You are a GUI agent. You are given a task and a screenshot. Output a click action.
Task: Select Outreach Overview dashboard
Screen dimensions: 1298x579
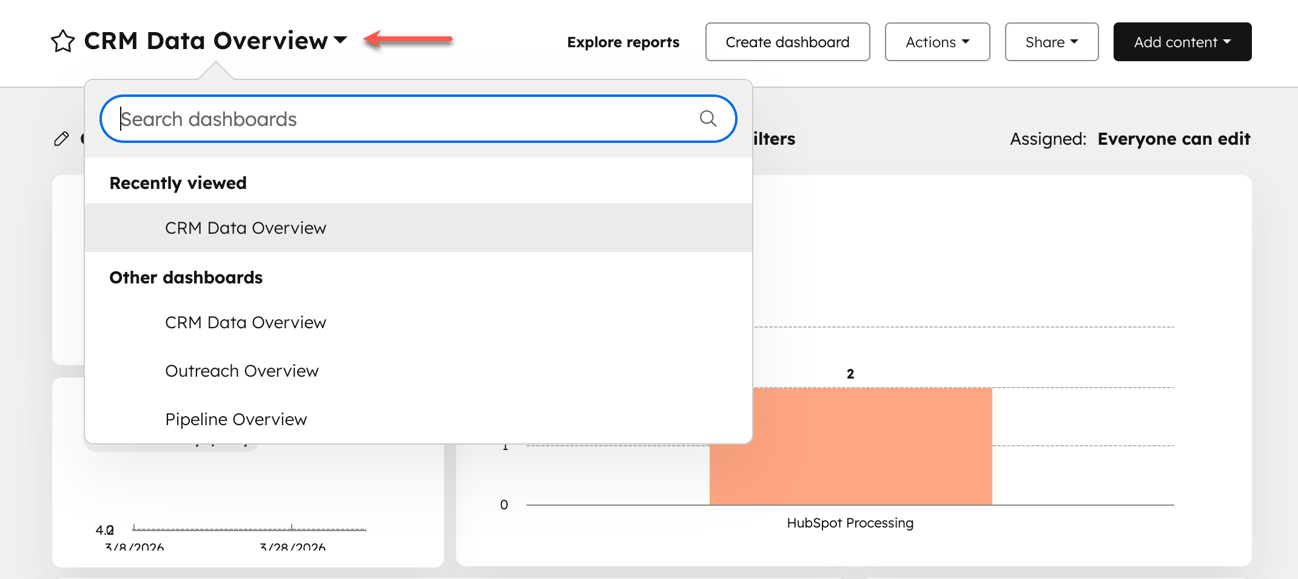[x=418, y=371]
